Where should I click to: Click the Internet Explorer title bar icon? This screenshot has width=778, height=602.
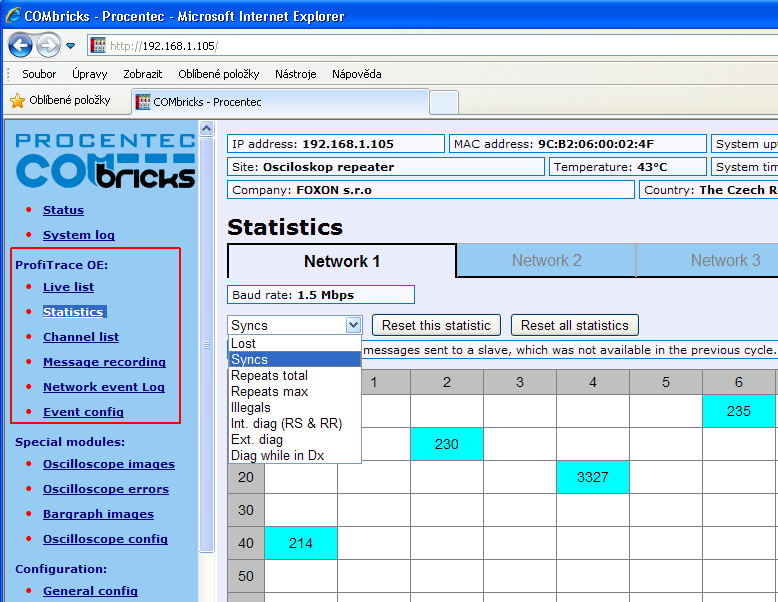click(x=13, y=16)
